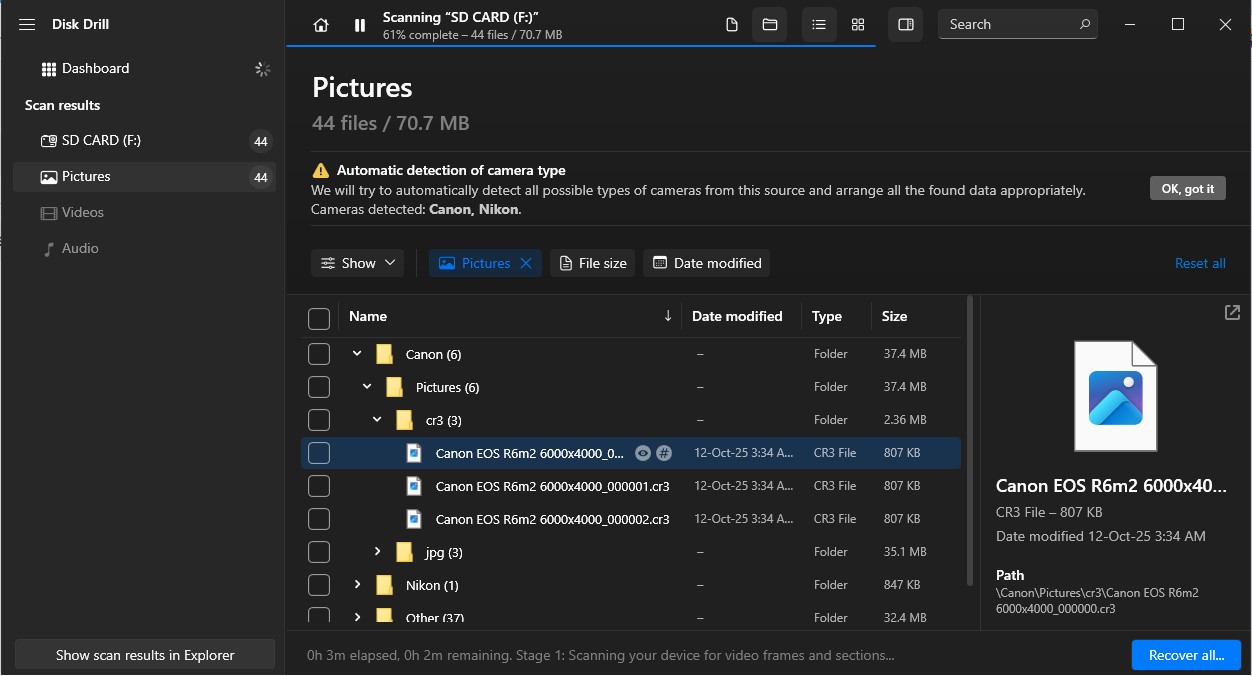Sort by Type column header
1252x676 pixels.
point(827,316)
